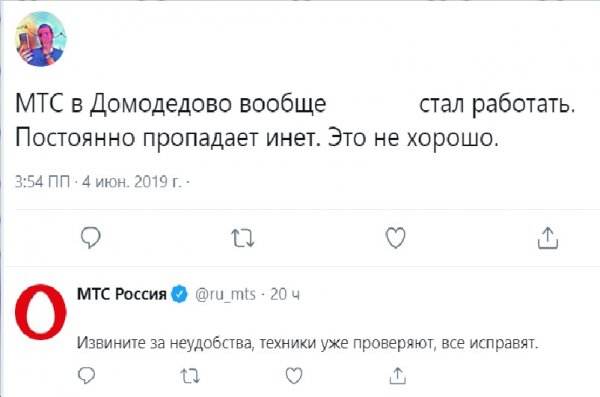600x397 pixels.
Task: Click the blue verified badge next to МТС Россия
Action: (179, 294)
